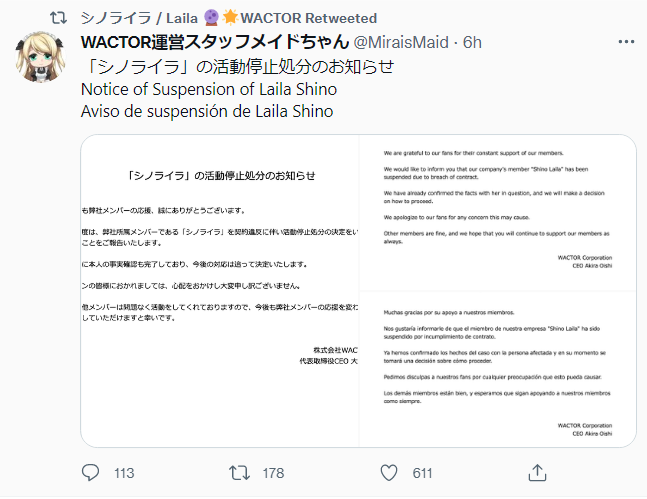Screen dimensions: 647x499
Task: Click the 113 replies count
Action: coord(124,473)
